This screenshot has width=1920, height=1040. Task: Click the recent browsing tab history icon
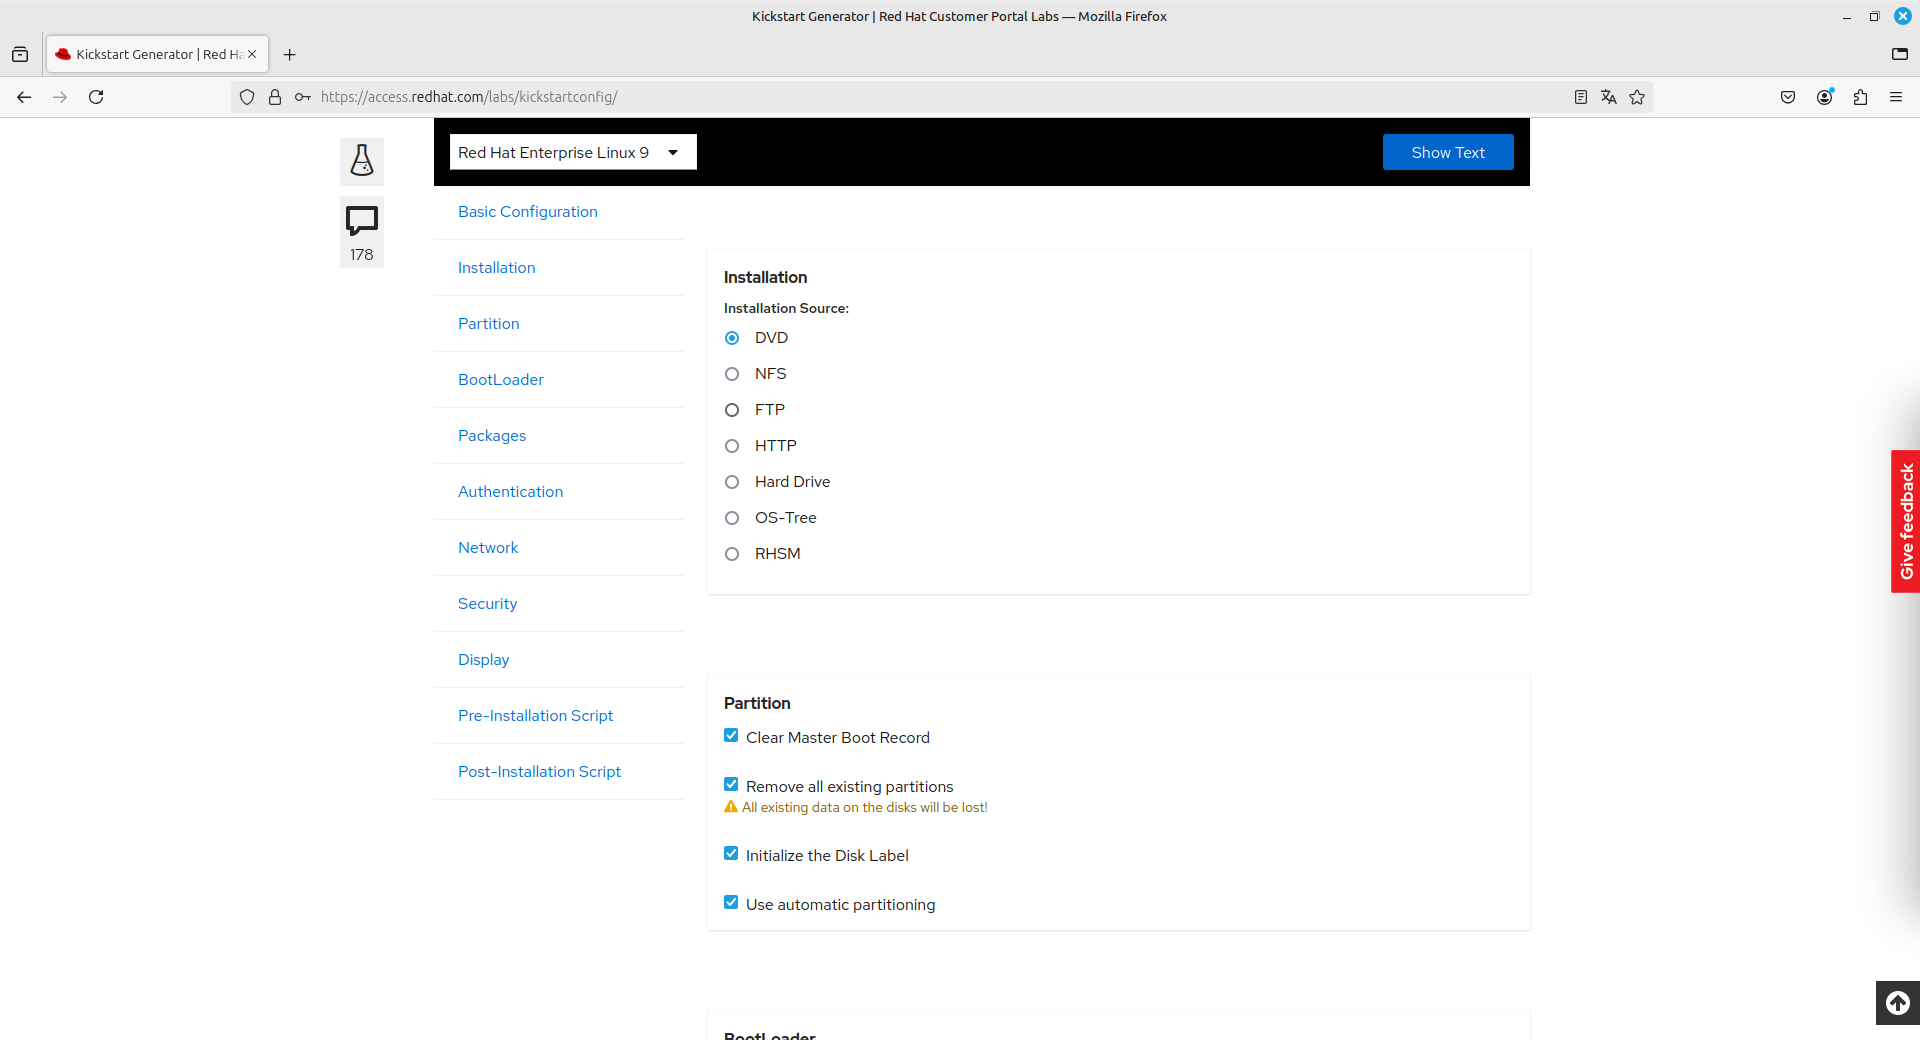pyautogui.click(x=20, y=55)
